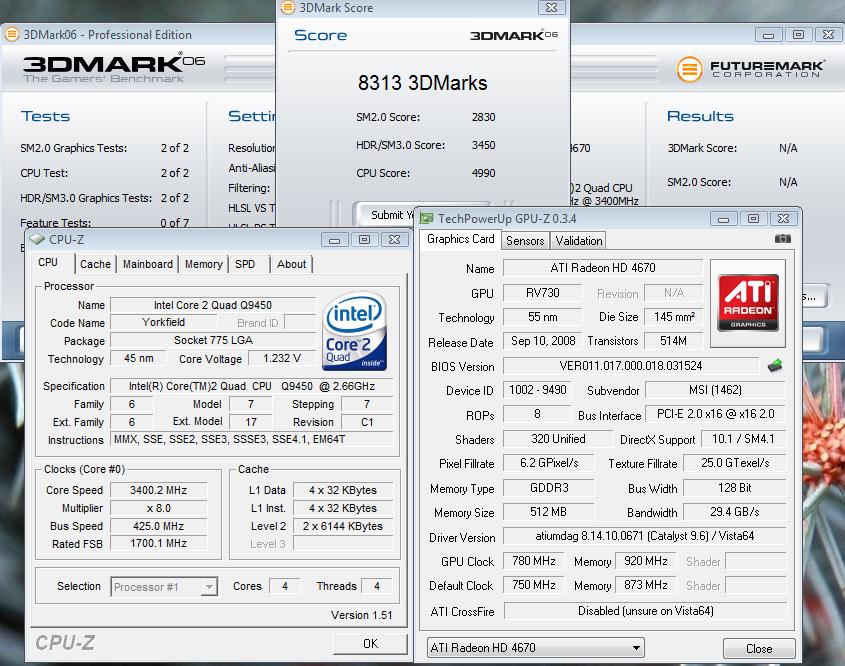Maximize the 3DMark06 main window

(799, 35)
